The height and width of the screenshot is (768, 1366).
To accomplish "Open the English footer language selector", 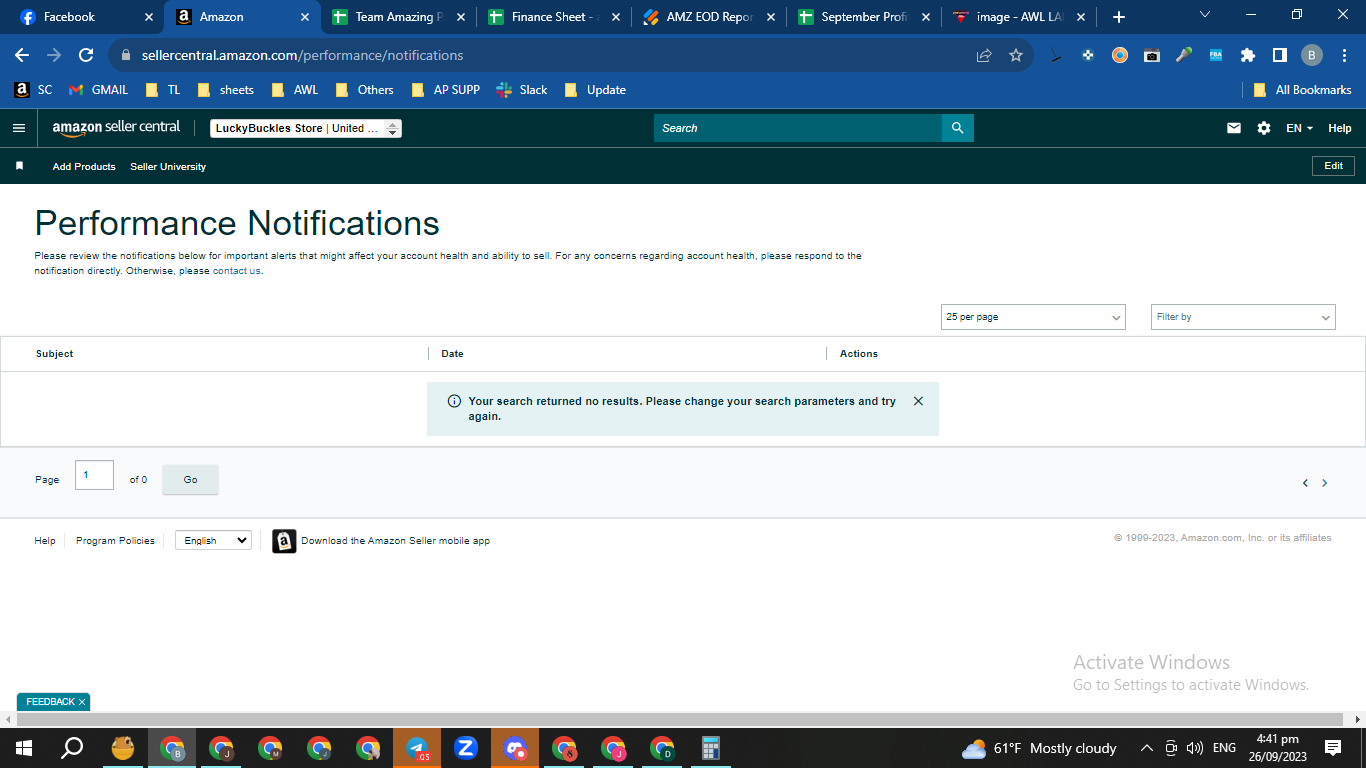I will coord(213,540).
